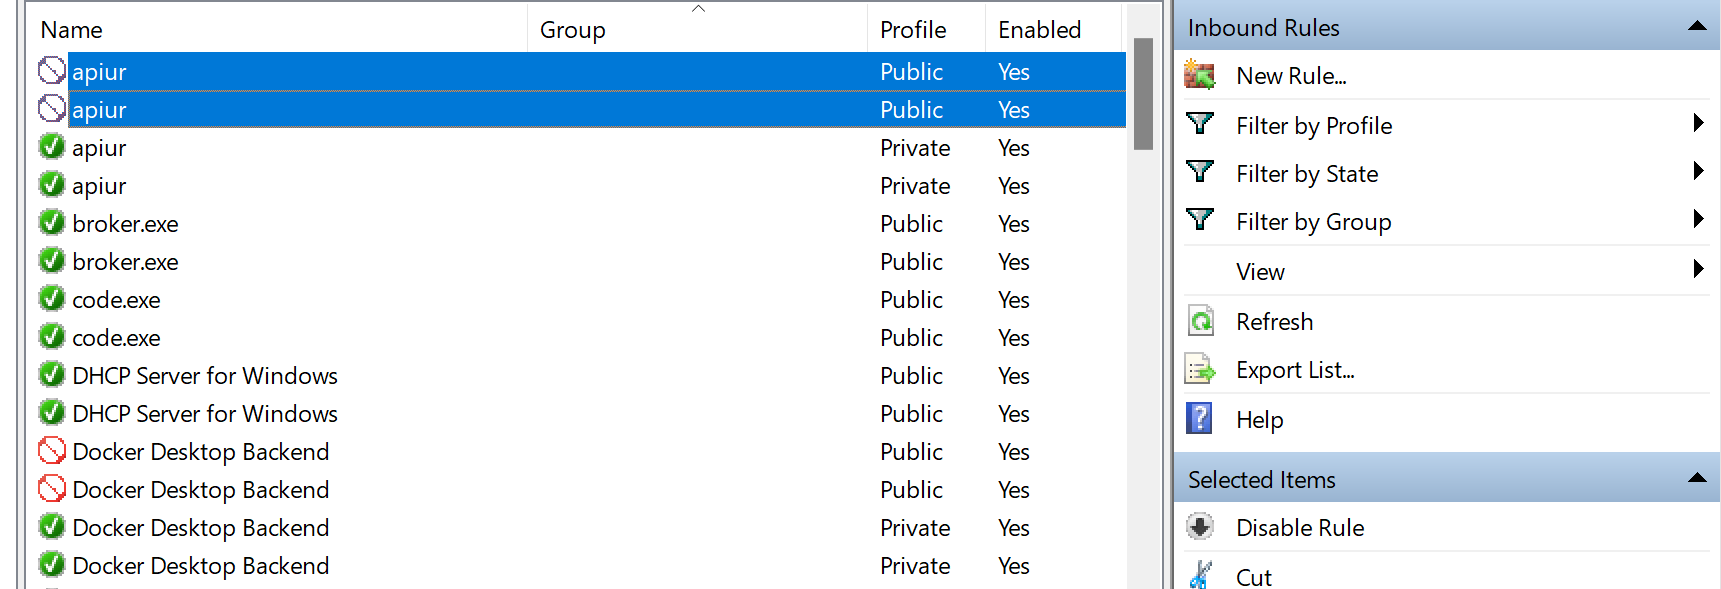Click the Disable Rule arrow icon
Image resolution: width=1721 pixels, height=589 pixels.
(x=1199, y=527)
